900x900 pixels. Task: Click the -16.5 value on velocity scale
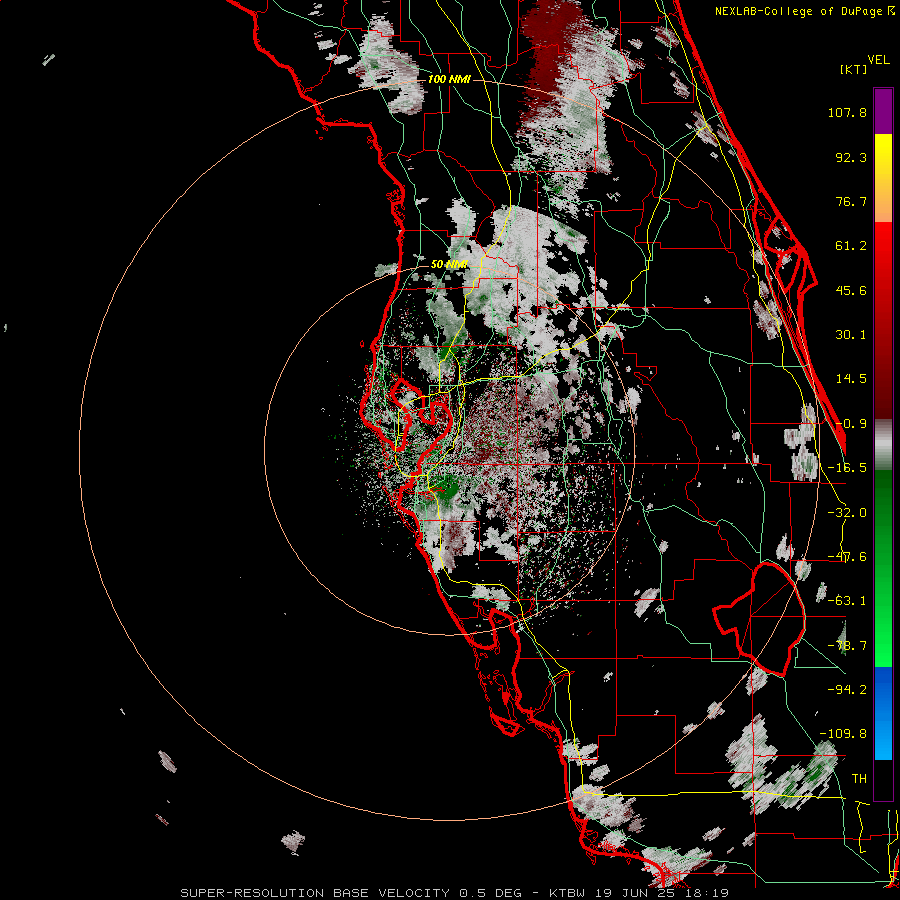[x=847, y=468]
